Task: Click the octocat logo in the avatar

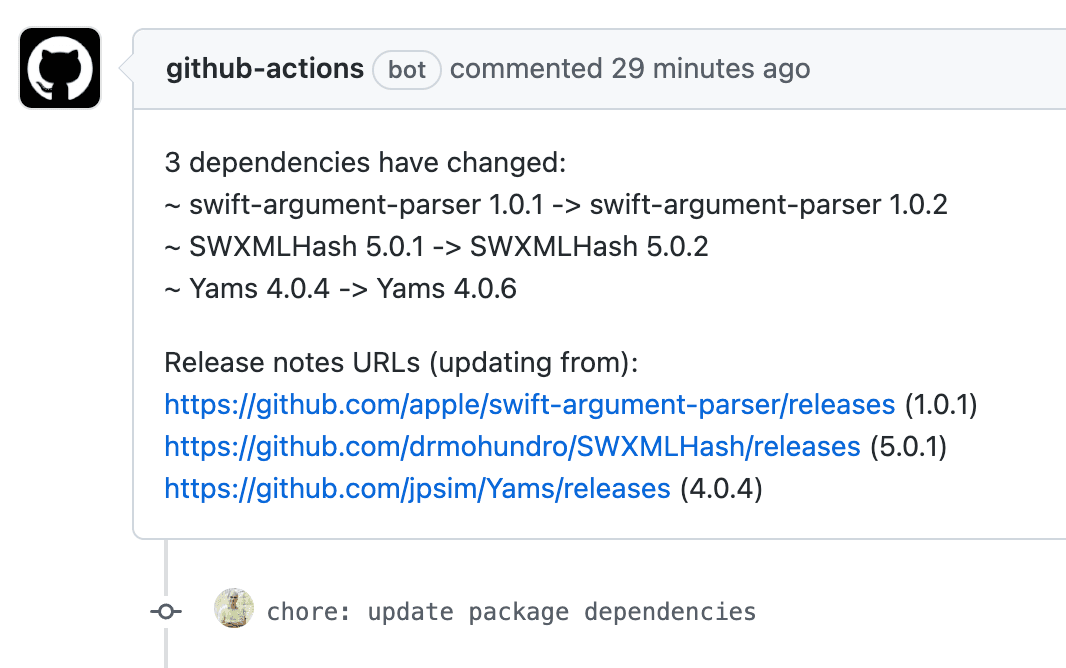Action: click(x=59, y=68)
